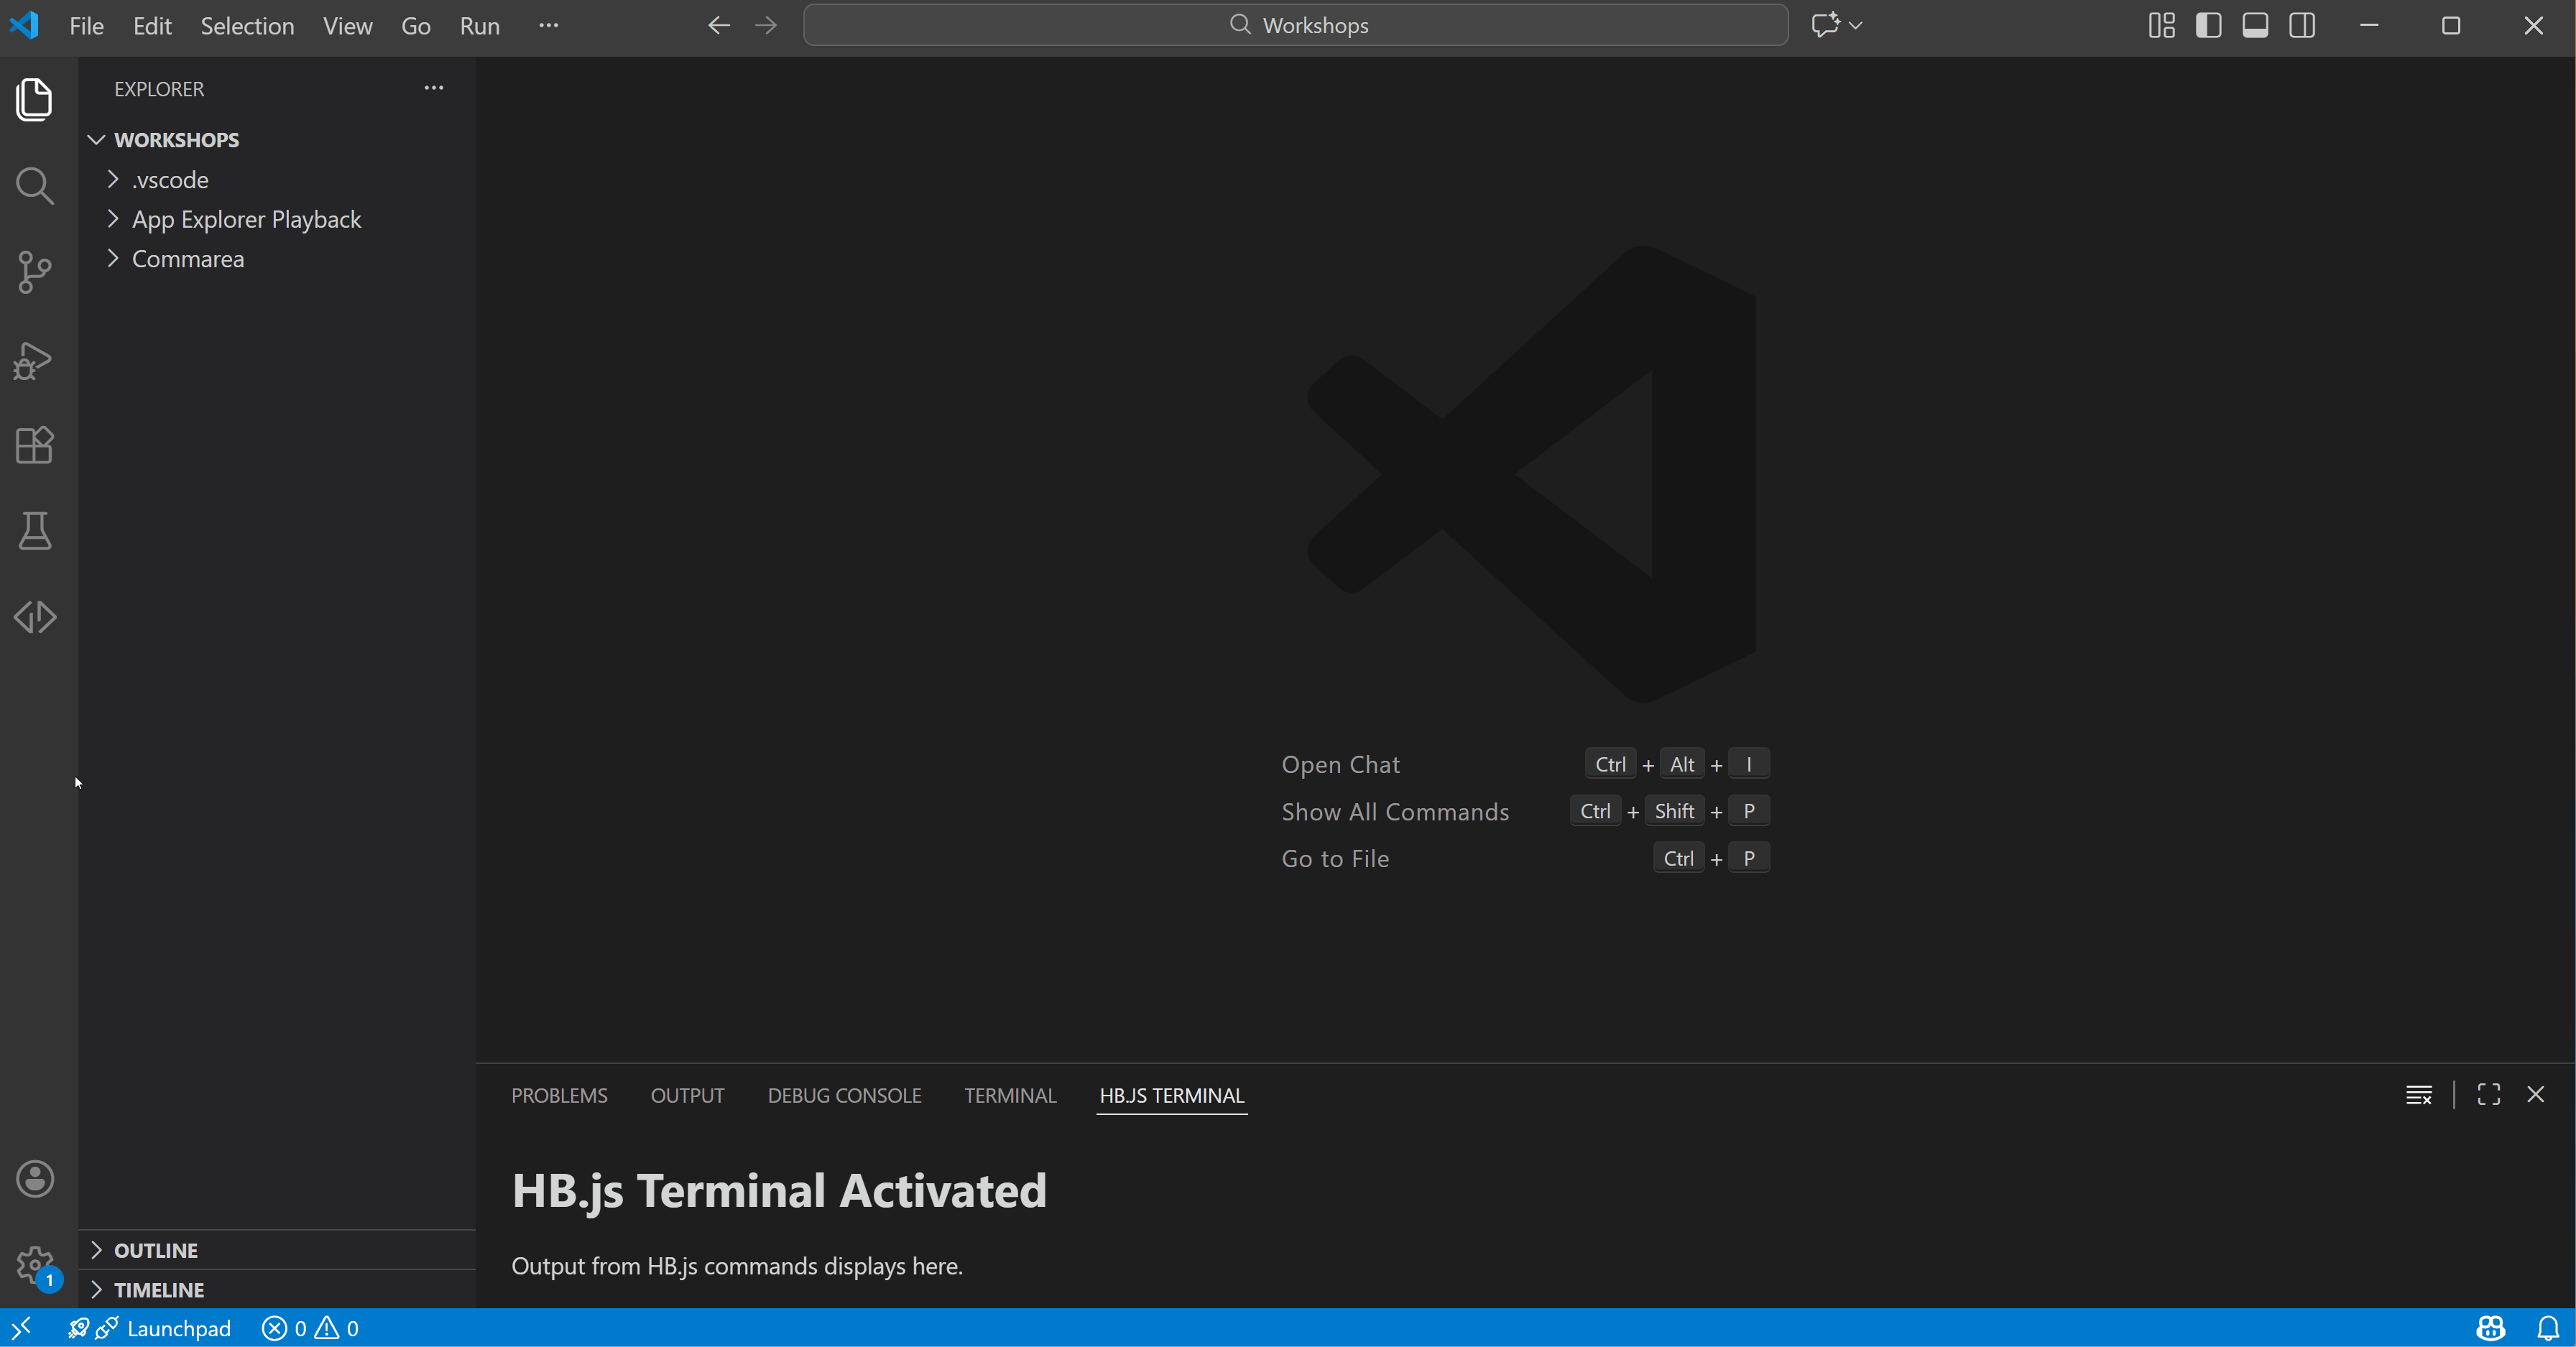Click the Manage gear icon with badge
This screenshot has width=2576, height=1347.
coord(34,1263)
